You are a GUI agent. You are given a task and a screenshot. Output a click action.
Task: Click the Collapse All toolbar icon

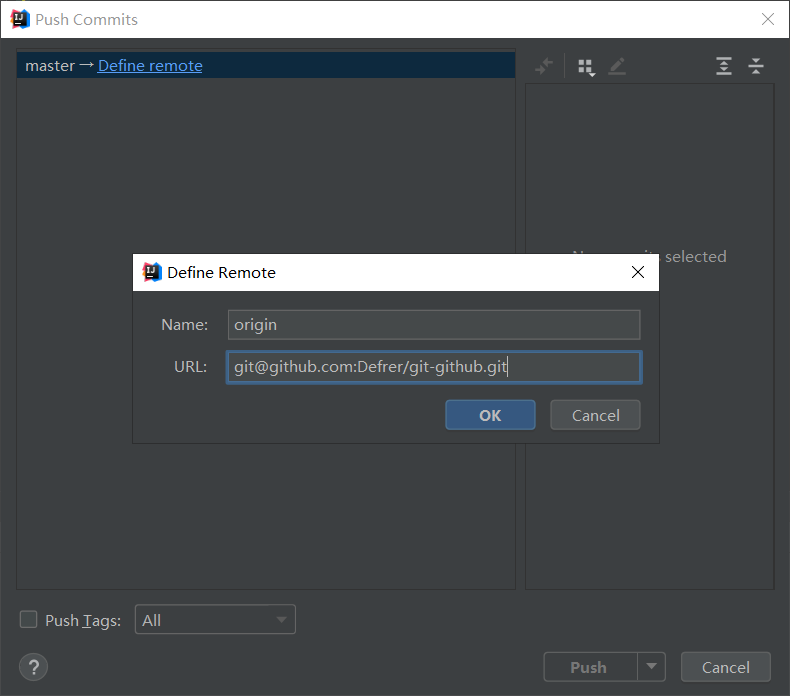pos(756,67)
